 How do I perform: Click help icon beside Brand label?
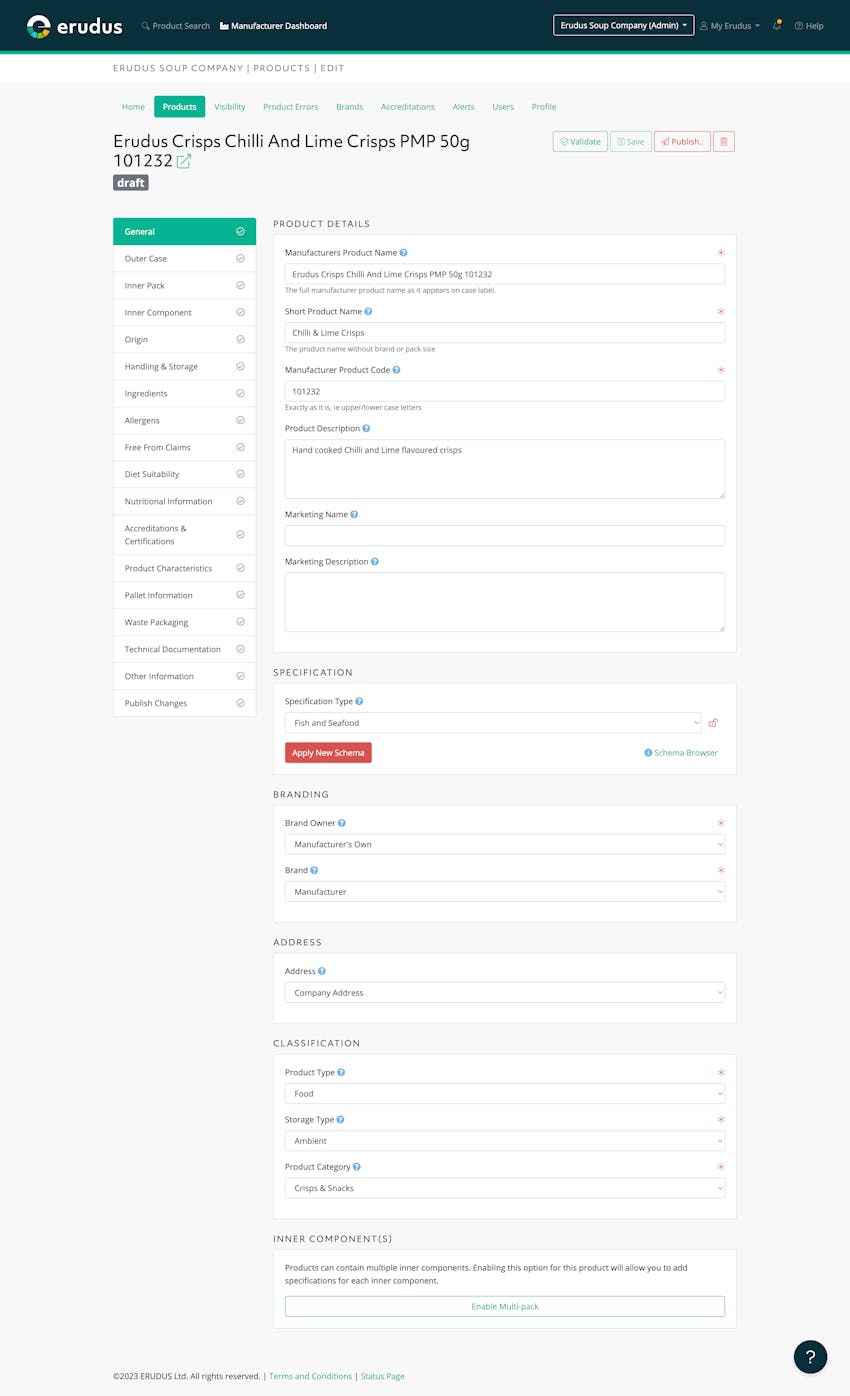point(314,871)
